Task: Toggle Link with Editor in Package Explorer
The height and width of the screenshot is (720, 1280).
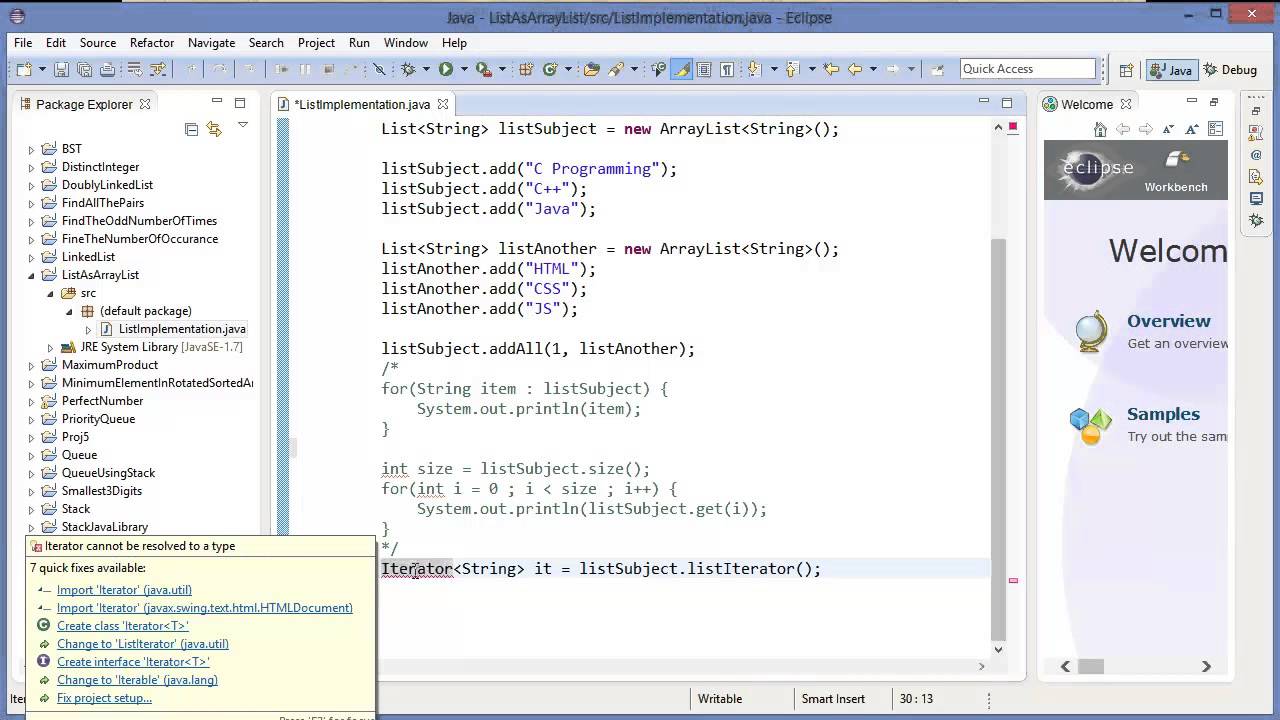Action: [x=214, y=129]
